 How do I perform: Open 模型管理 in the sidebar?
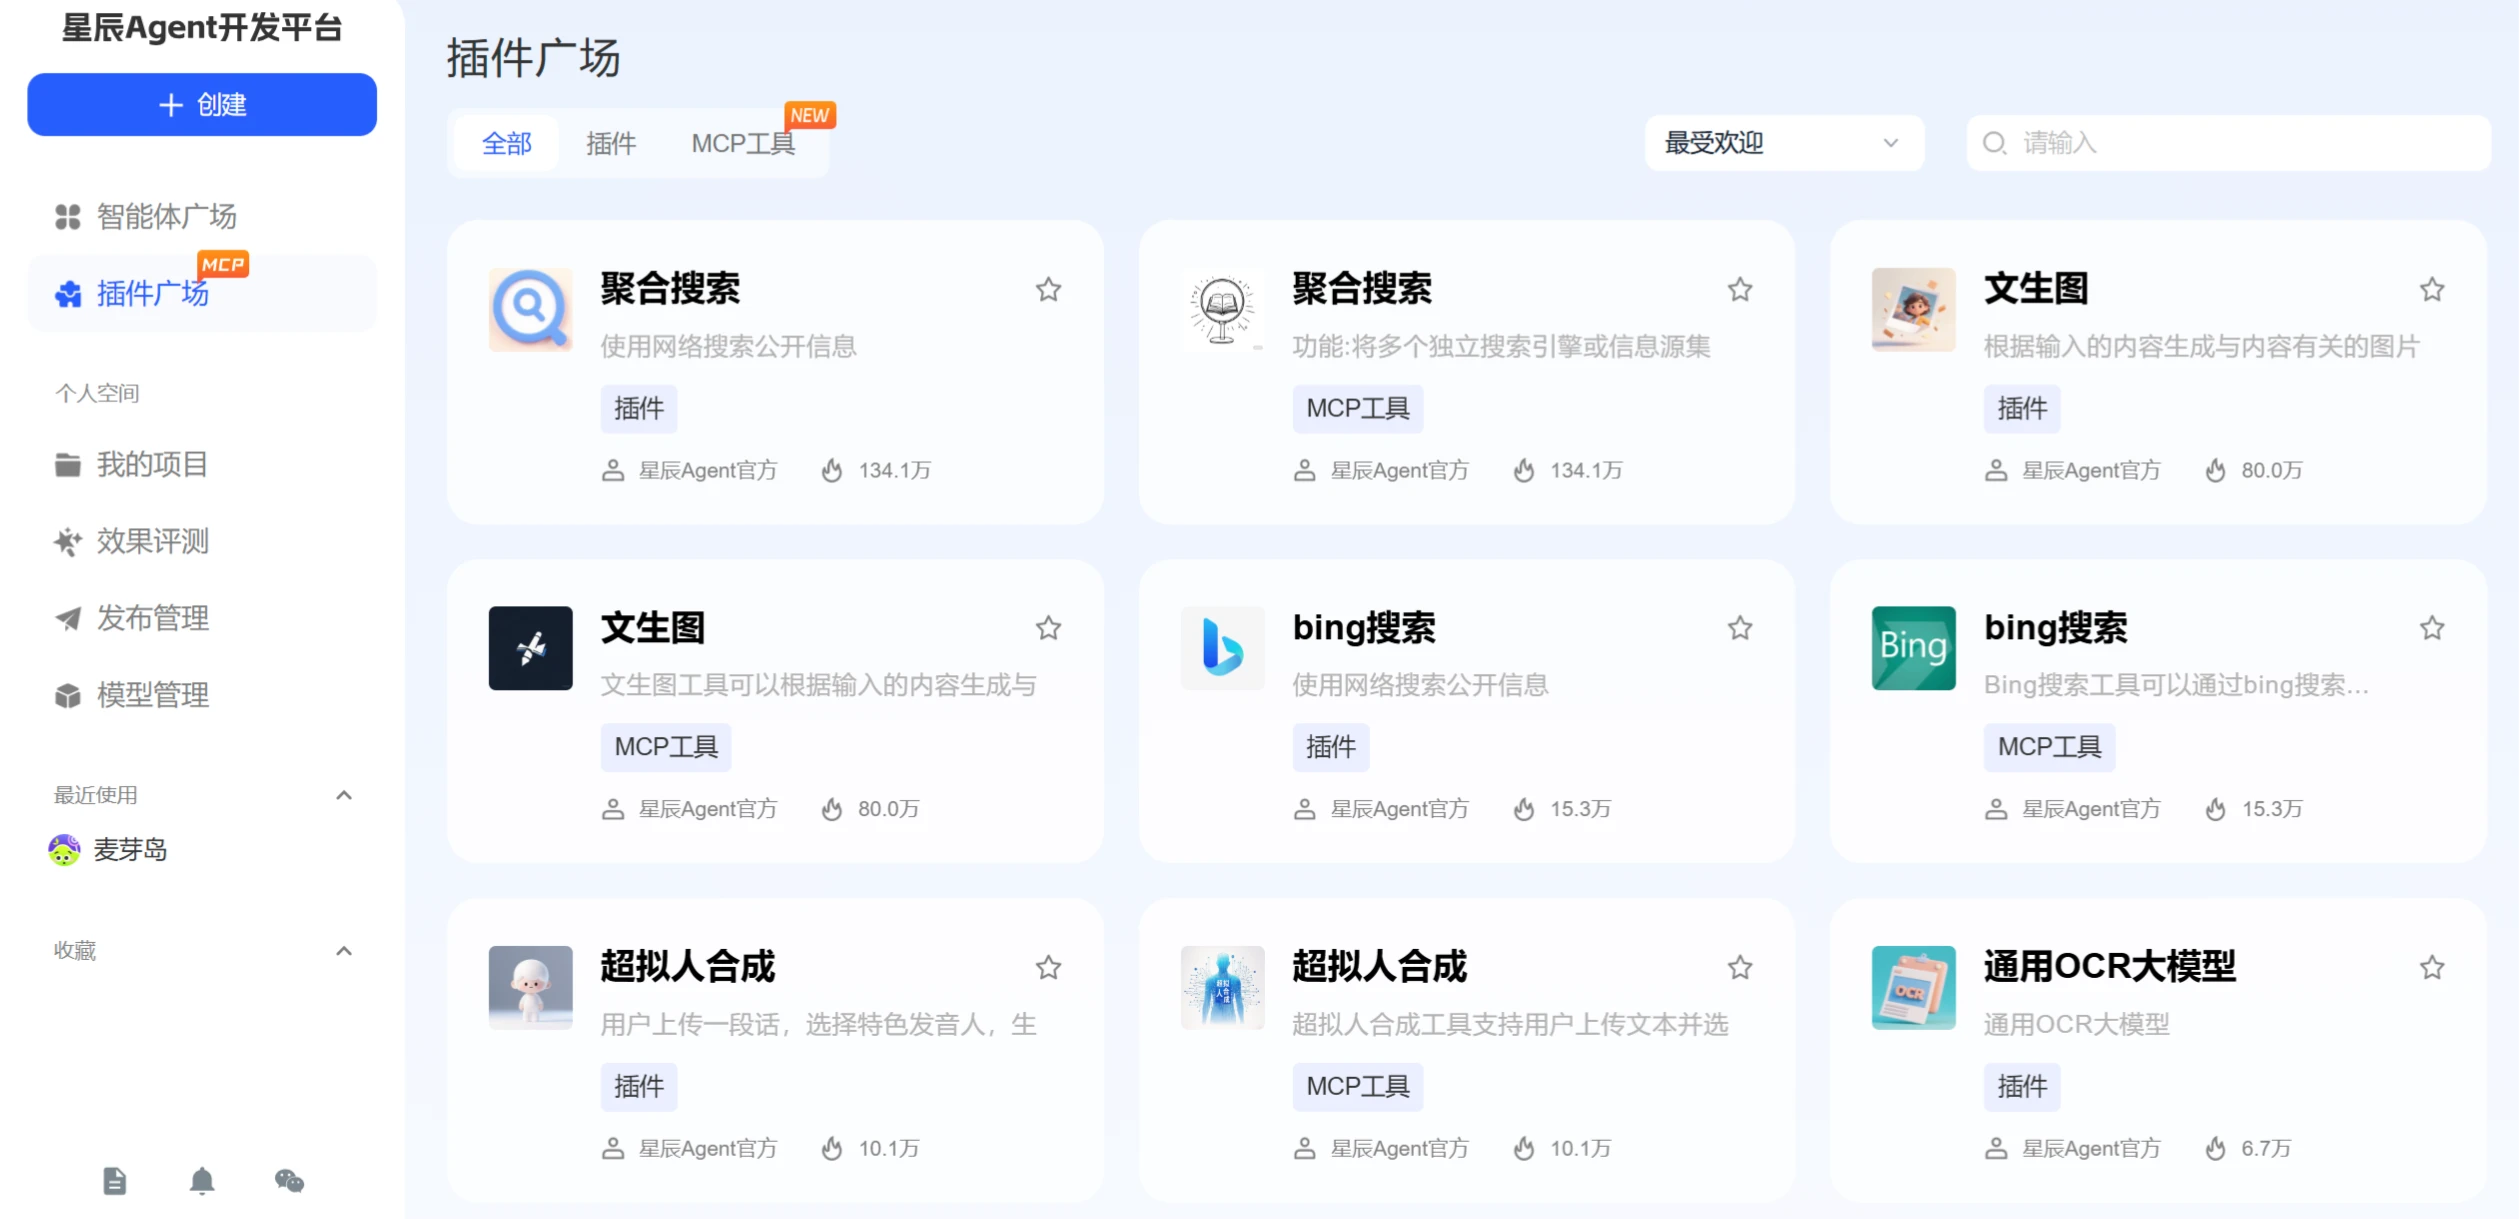[152, 695]
